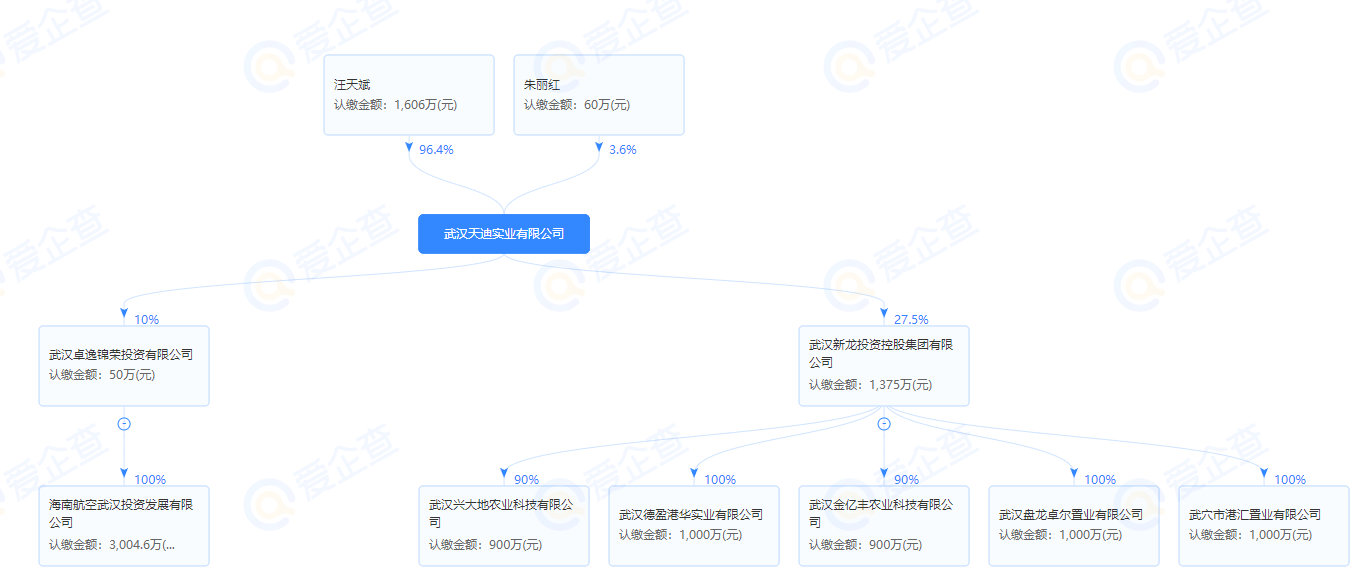
Task: Open 武汉新龙投资控股集团有限公司 company card
Action: (884, 365)
